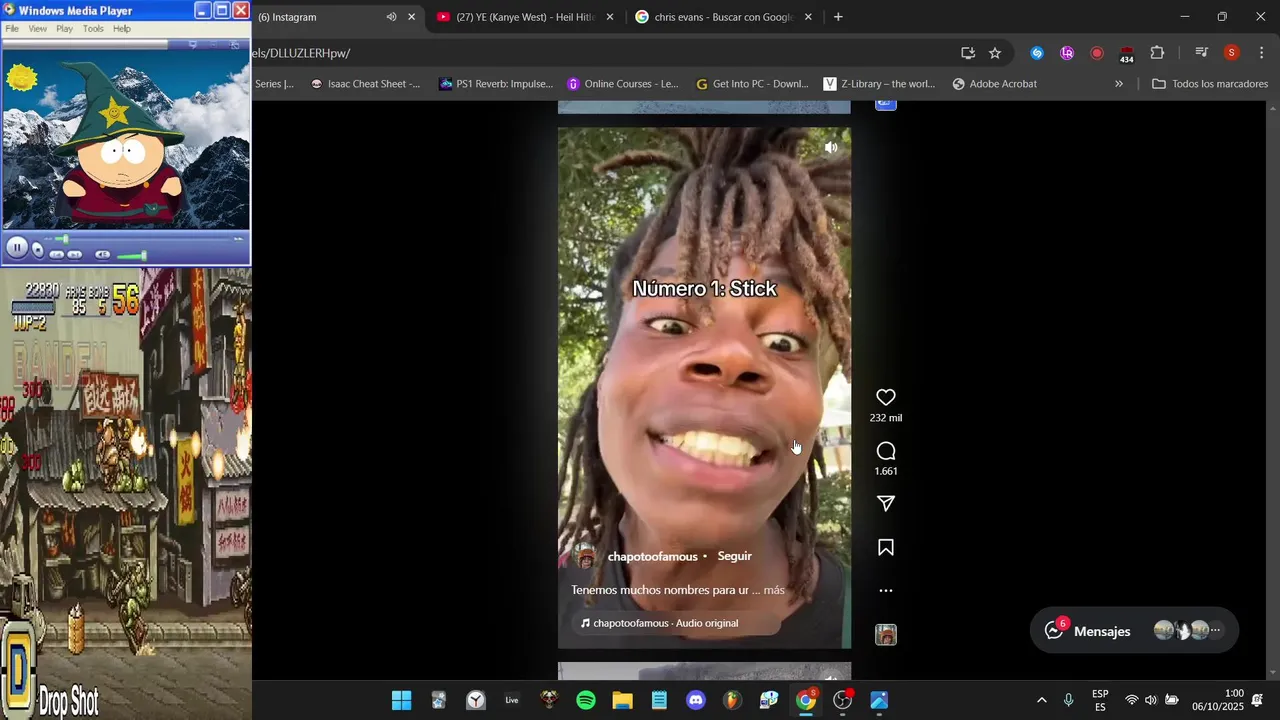
Task: Open the 'Z-Library – the worl...' bookmark
Action: 879,84
